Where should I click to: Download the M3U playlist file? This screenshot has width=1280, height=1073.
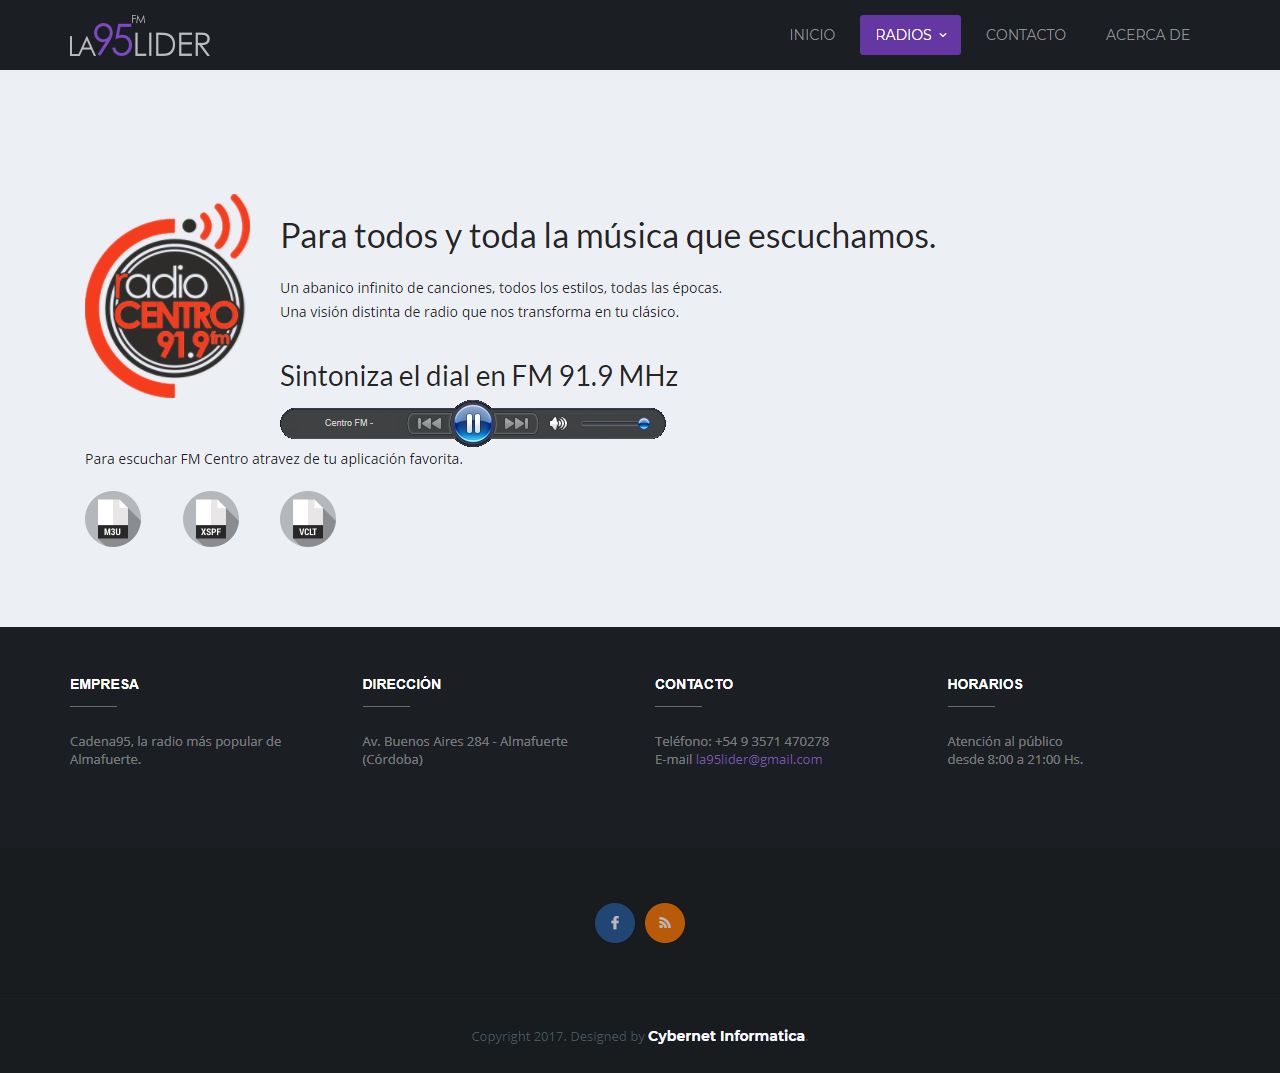click(x=113, y=519)
